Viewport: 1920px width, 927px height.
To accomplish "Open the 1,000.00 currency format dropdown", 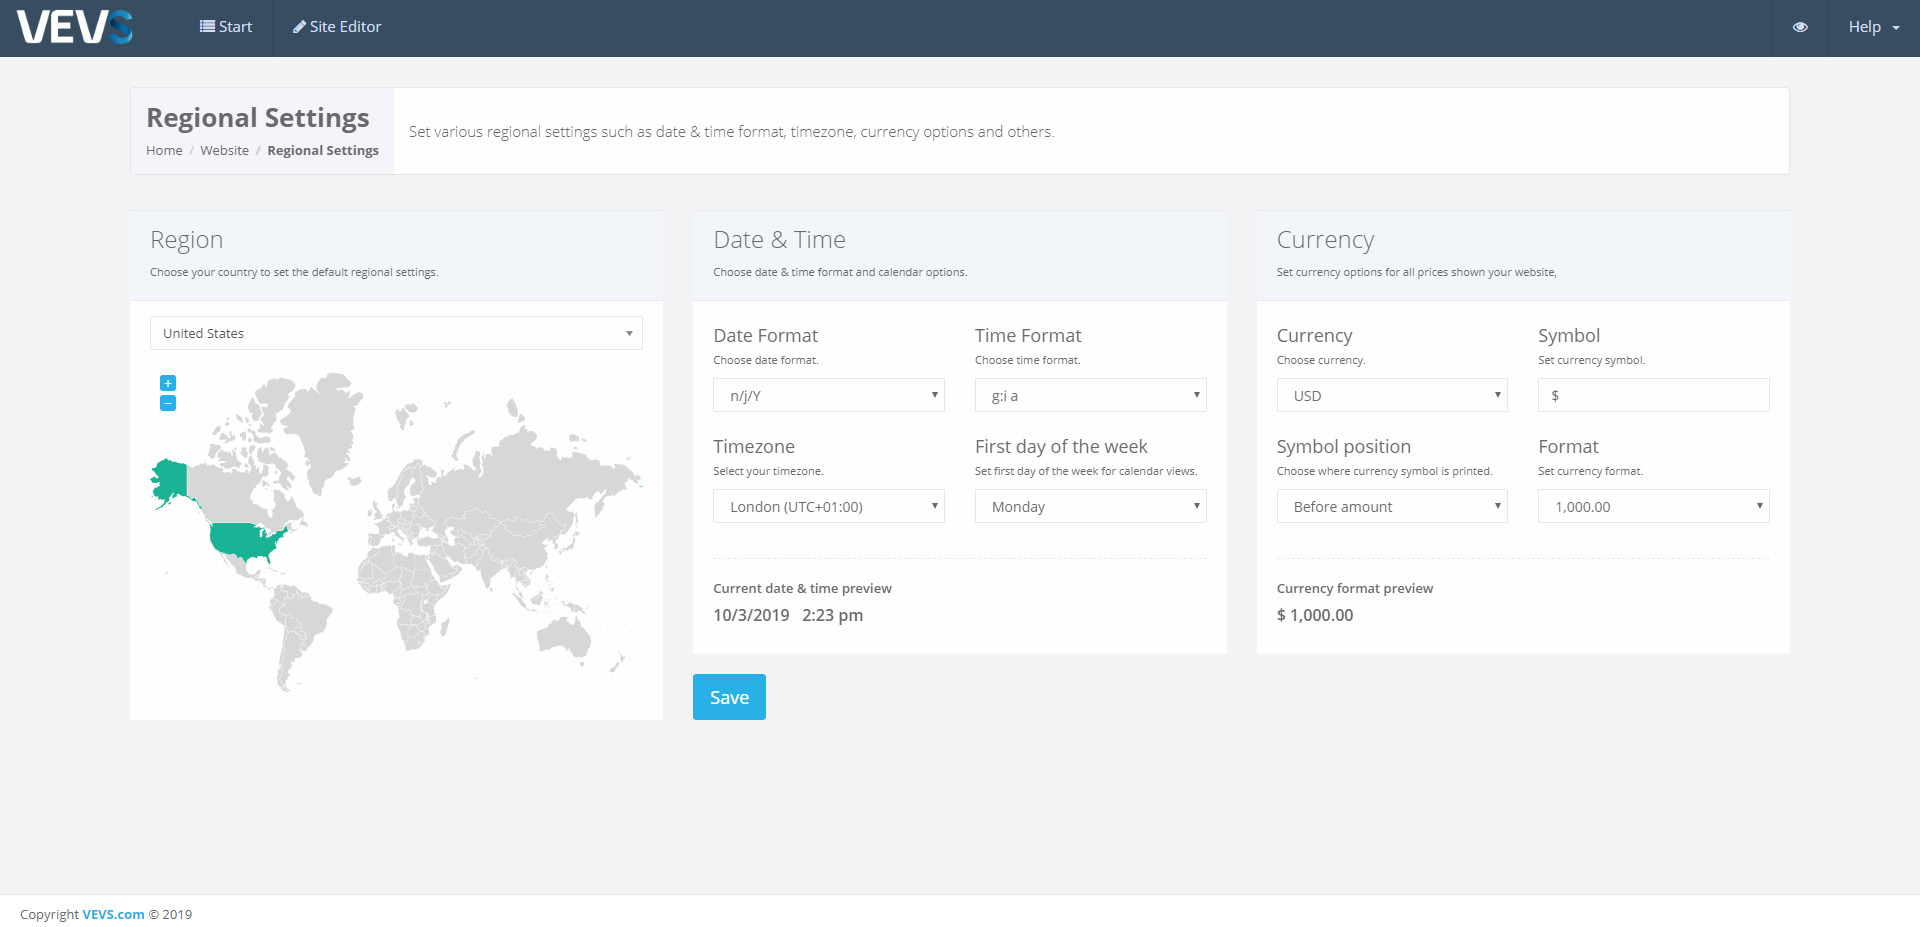I will pos(1653,507).
